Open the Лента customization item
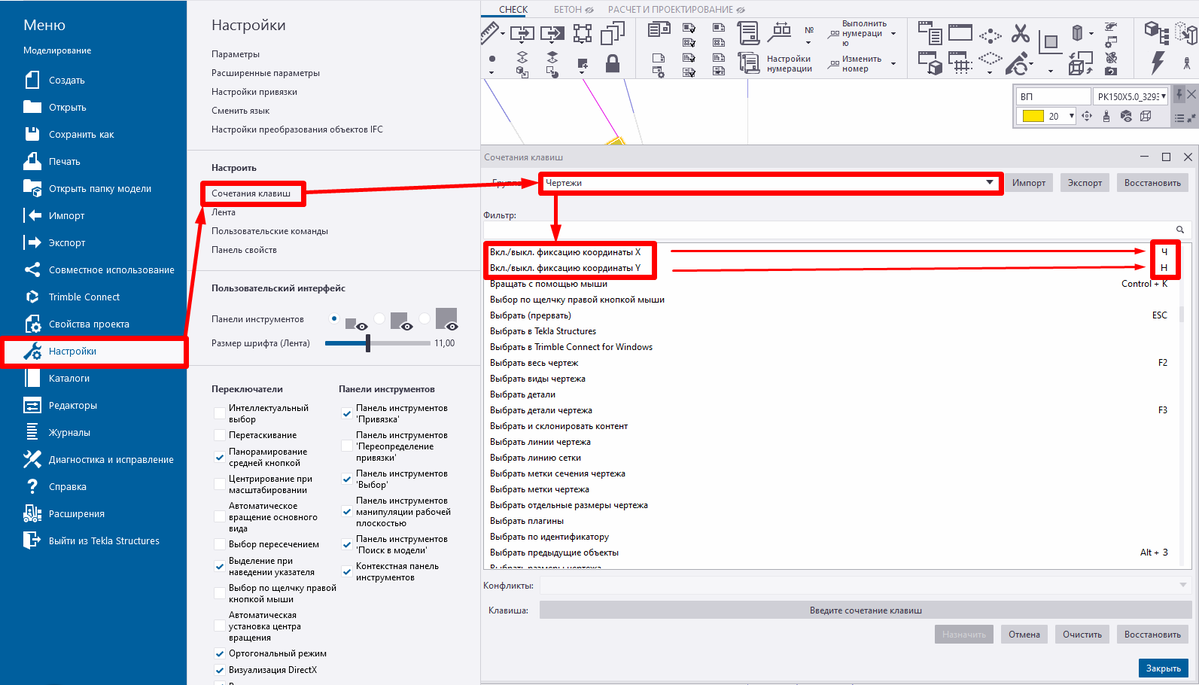 tap(223, 213)
